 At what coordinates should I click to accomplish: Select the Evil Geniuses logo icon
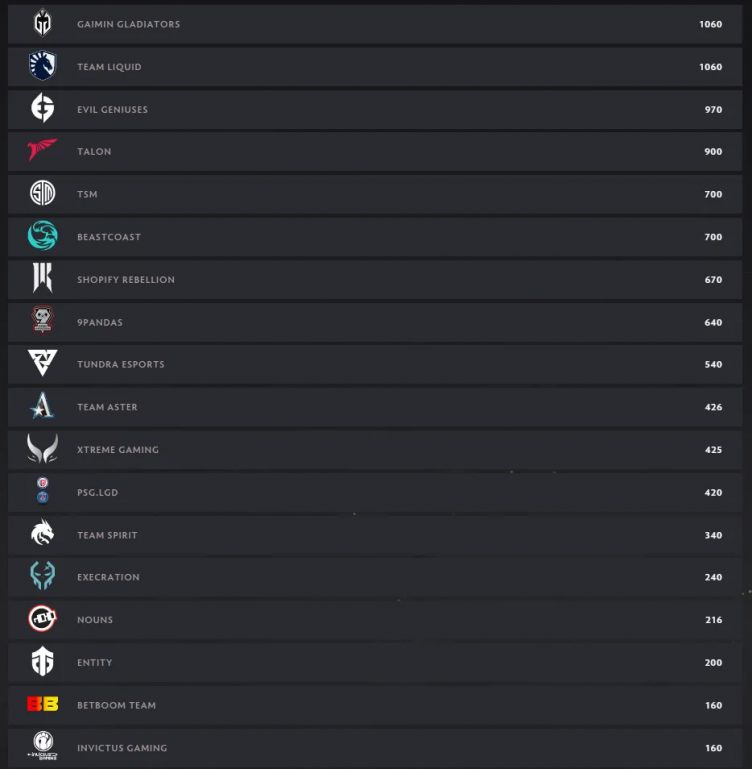point(42,109)
